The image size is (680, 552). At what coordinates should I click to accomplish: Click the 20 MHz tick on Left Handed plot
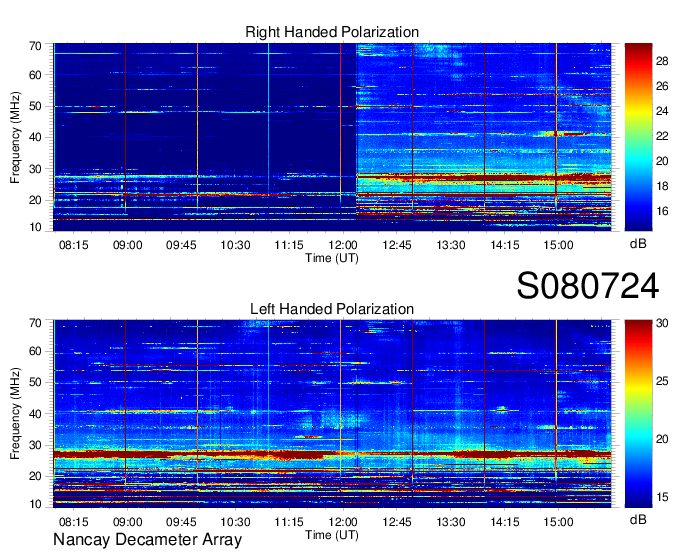[x=35, y=477]
